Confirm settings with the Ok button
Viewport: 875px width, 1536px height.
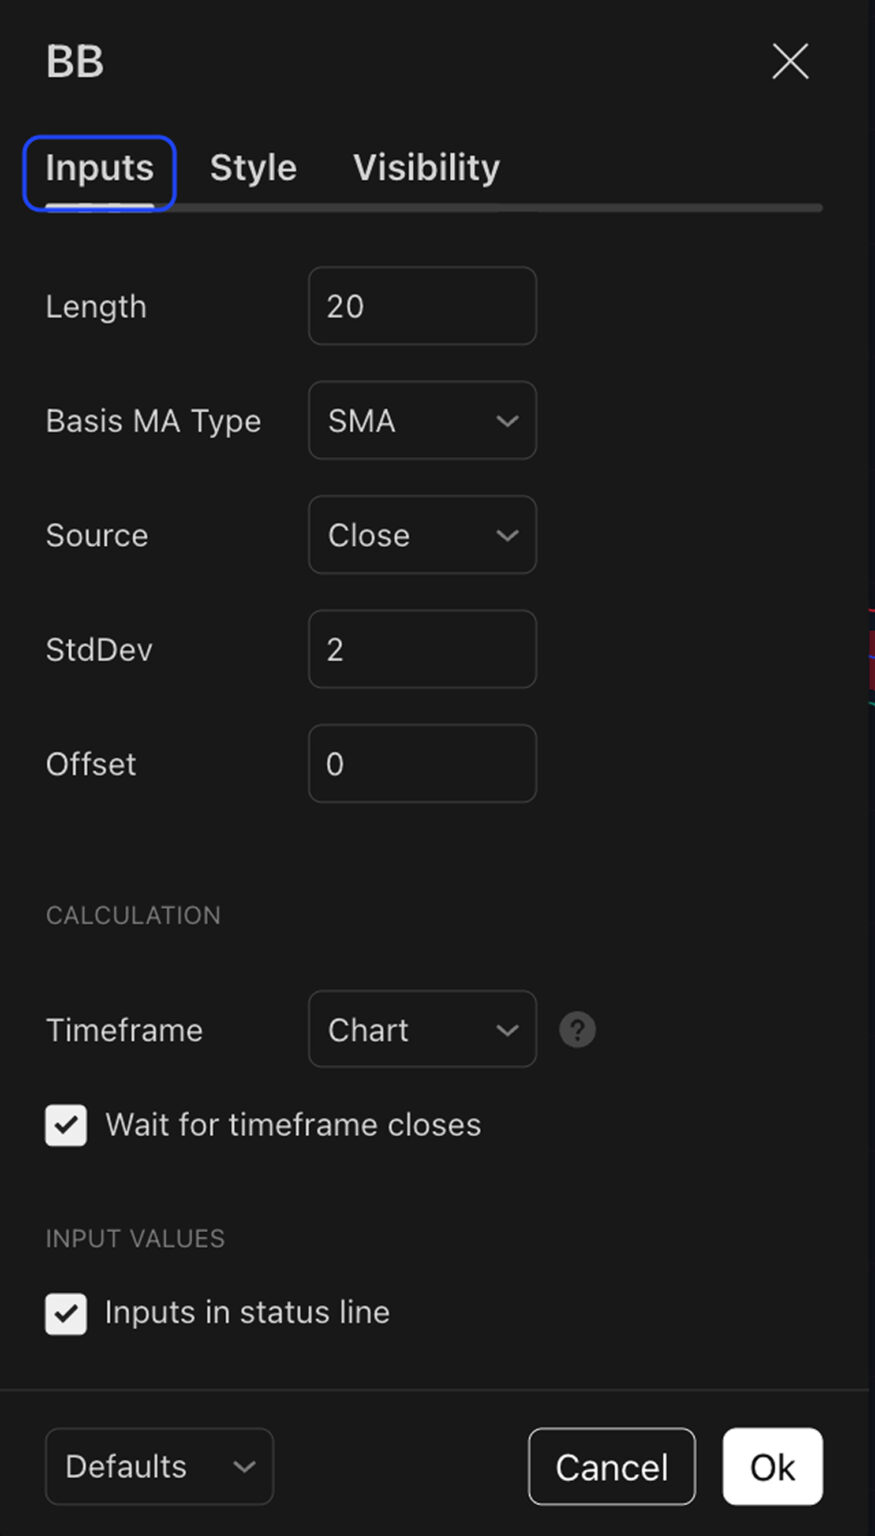772,1466
